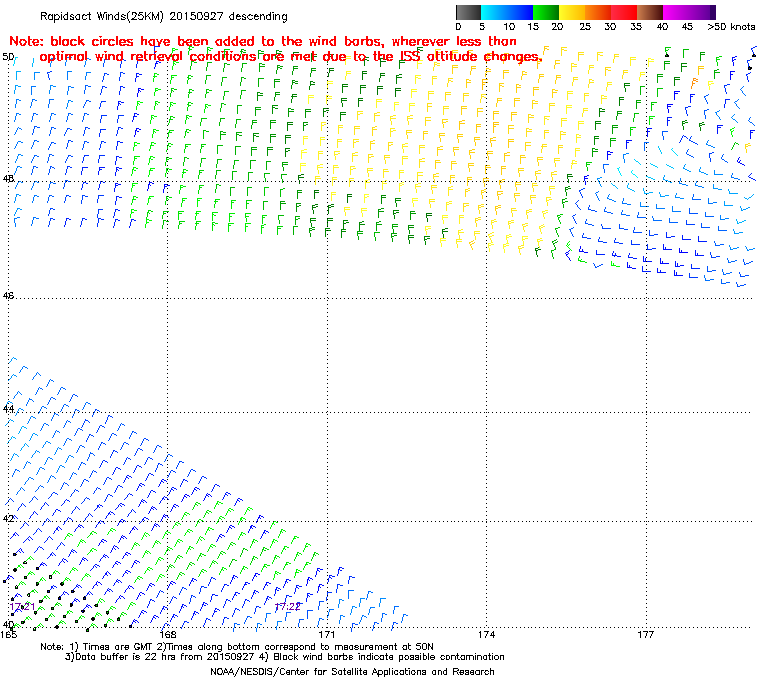Click the gray 0-5 knots color segment

pos(468,12)
